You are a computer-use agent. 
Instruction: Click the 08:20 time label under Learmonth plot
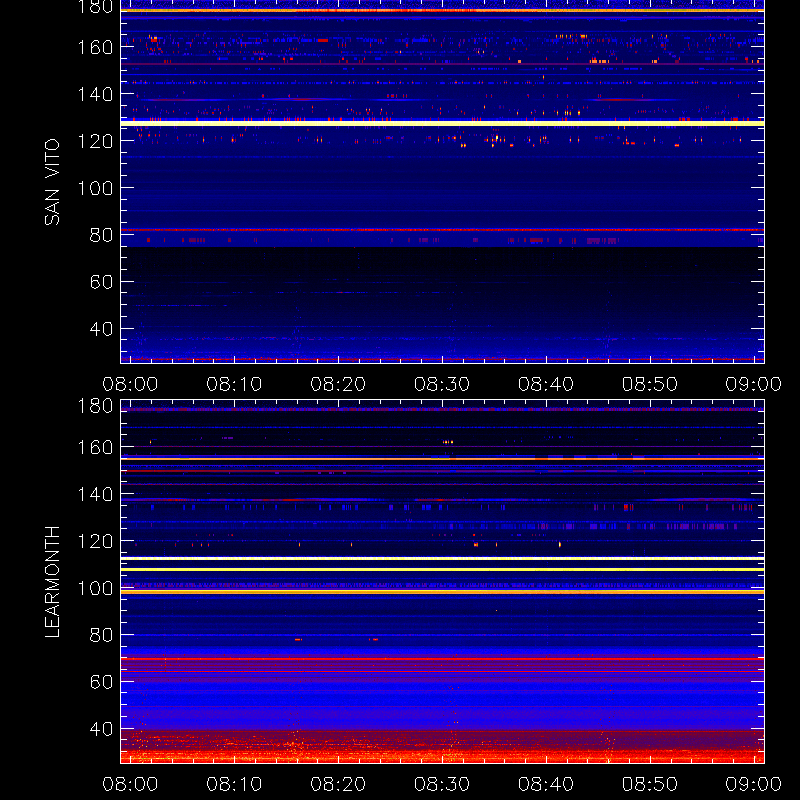(x=338, y=784)
